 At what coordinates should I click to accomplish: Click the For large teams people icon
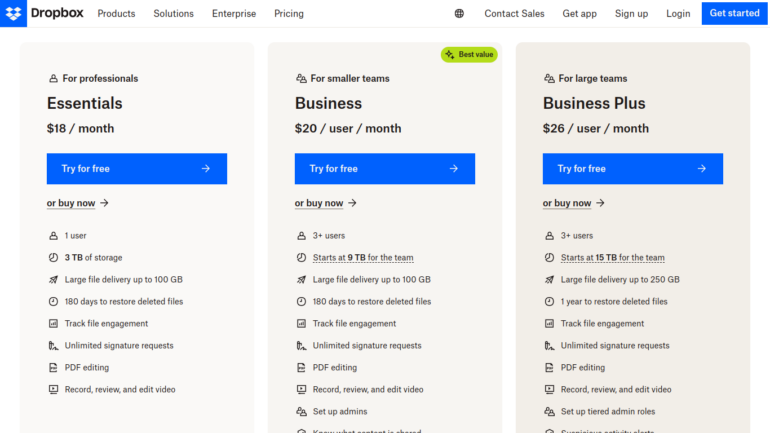[x=549, y=79]
